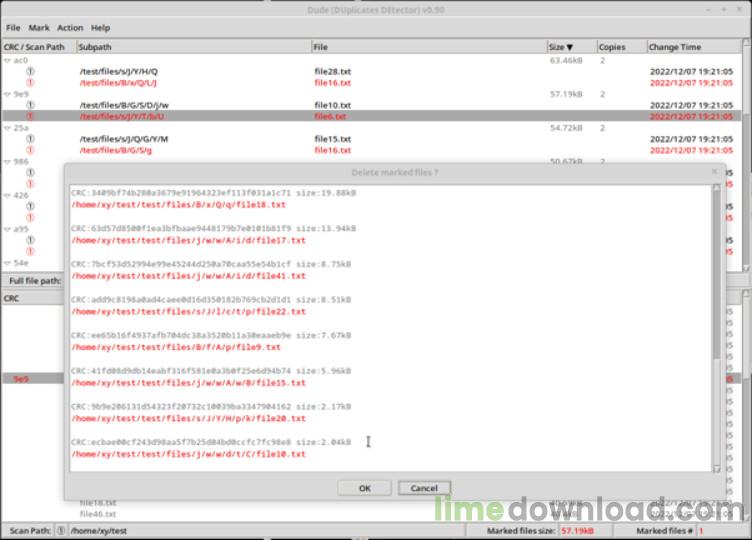
Task: Sort by the Subpath column header
Action: pos(194,47)
